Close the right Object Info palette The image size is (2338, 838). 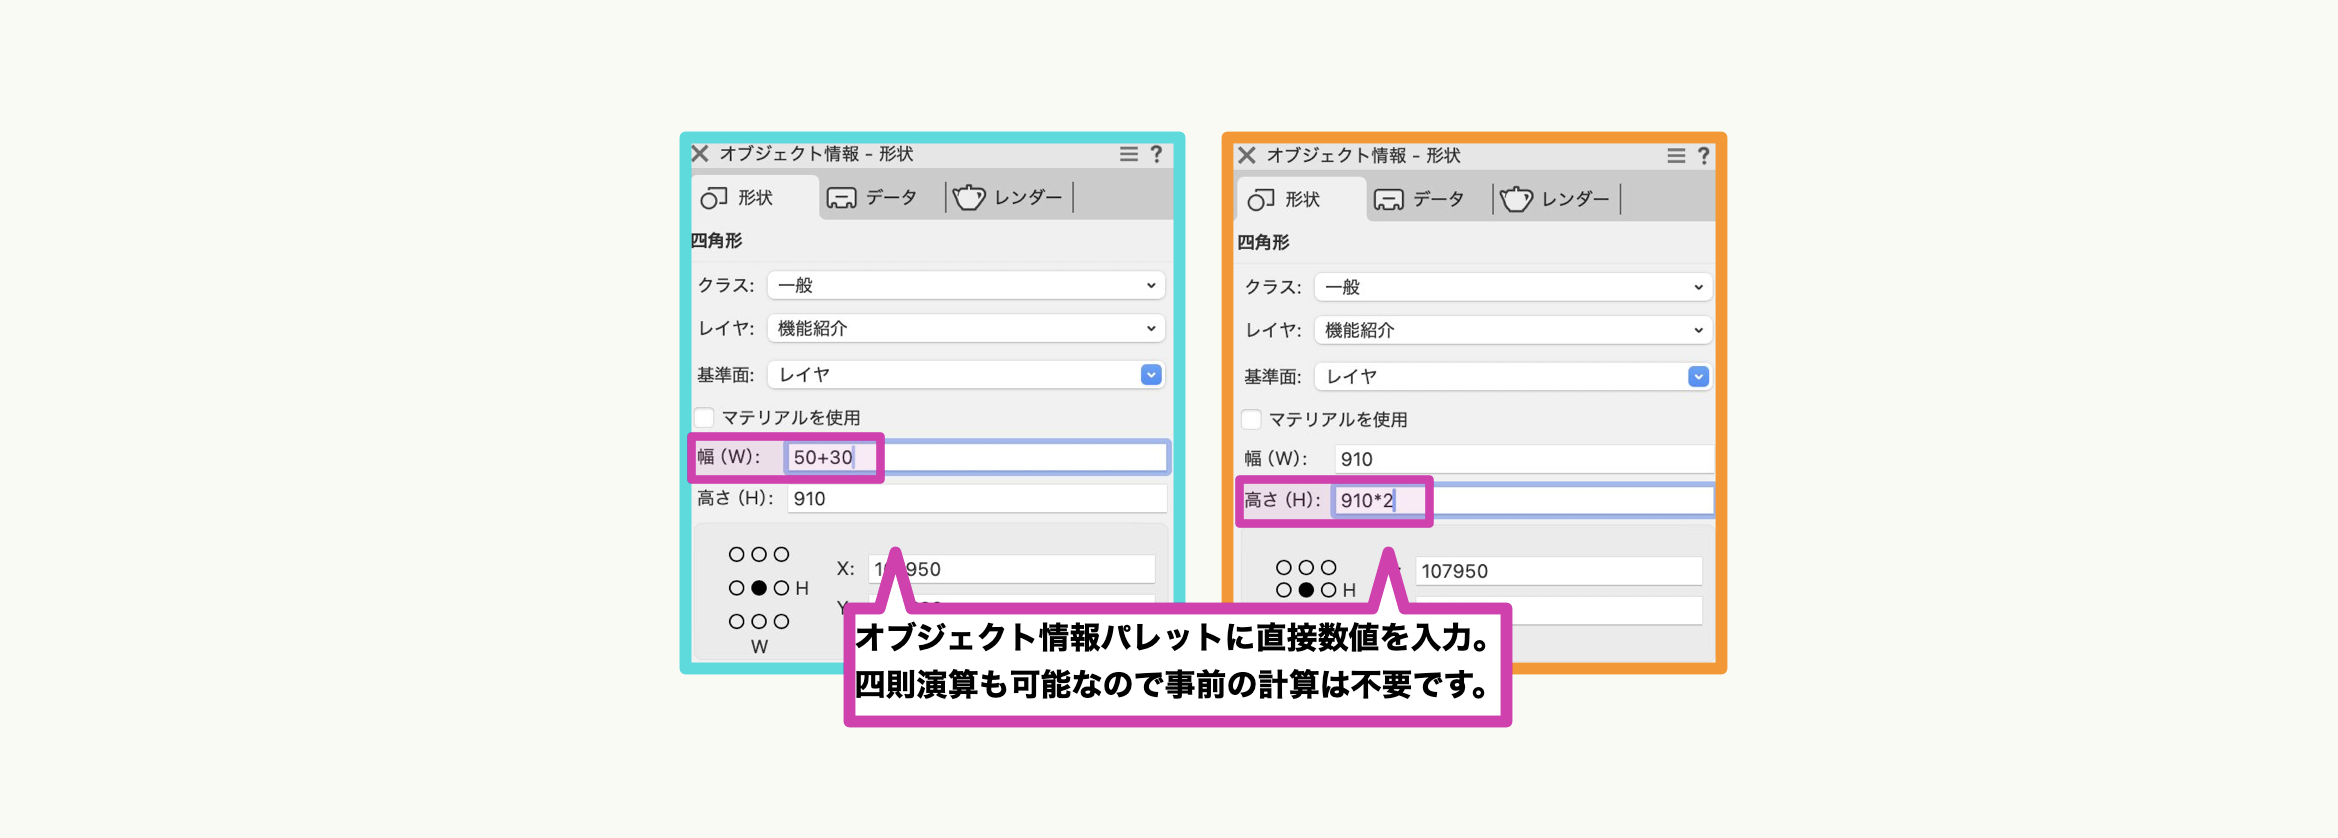pyautogui.click(x=1247, y=156)
